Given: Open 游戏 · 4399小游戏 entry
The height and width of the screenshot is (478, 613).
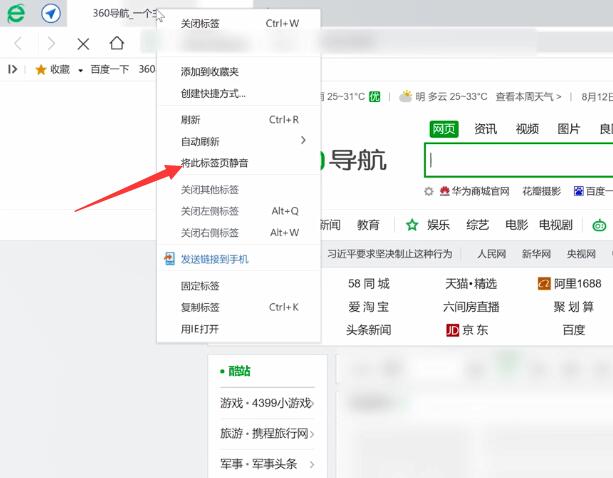Looking at the screenshot, I should [x=267, y=403].
